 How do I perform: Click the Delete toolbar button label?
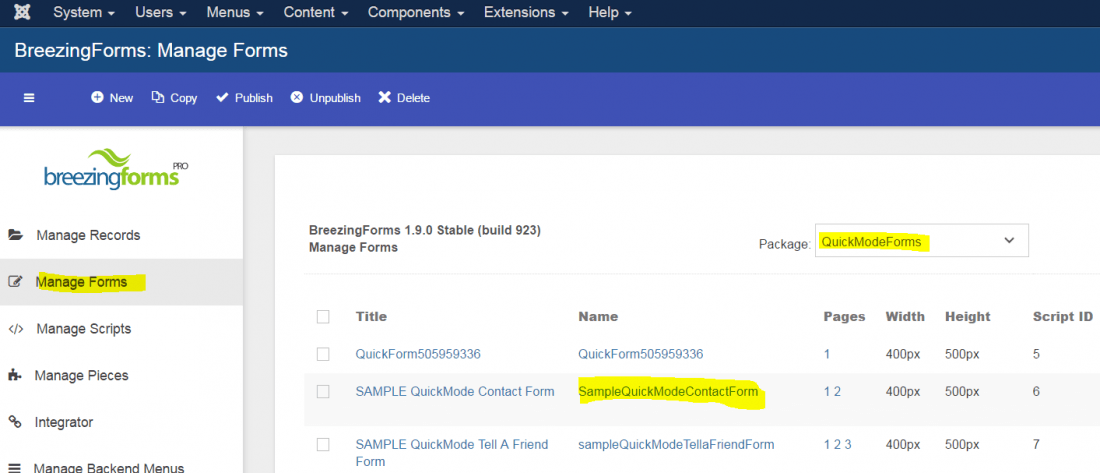pyautogui.click(x=413, y=98)
